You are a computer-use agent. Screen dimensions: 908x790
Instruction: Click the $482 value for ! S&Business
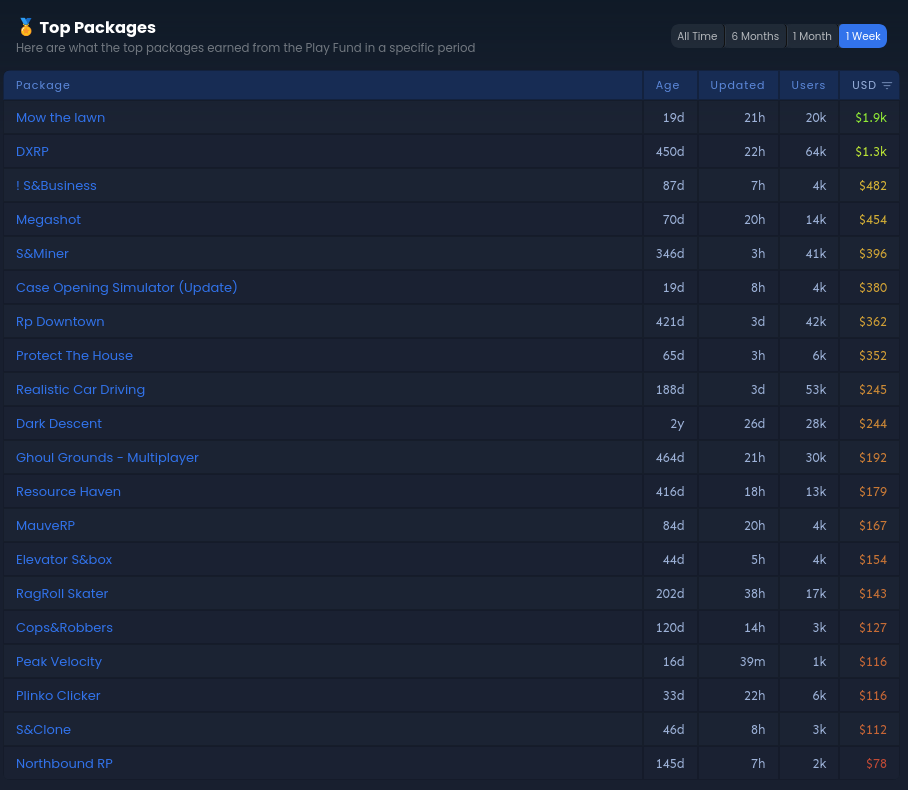(x=873, y=185)
